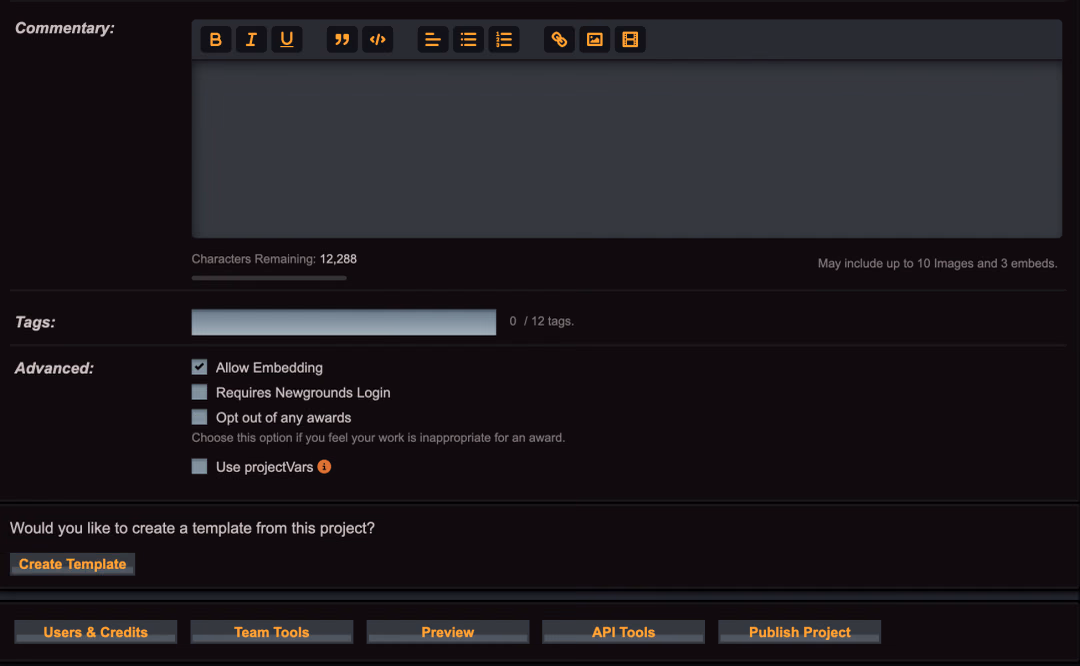Open API Tools
The height and width of the screenshot is (666, 1080).
pos(623,632)
